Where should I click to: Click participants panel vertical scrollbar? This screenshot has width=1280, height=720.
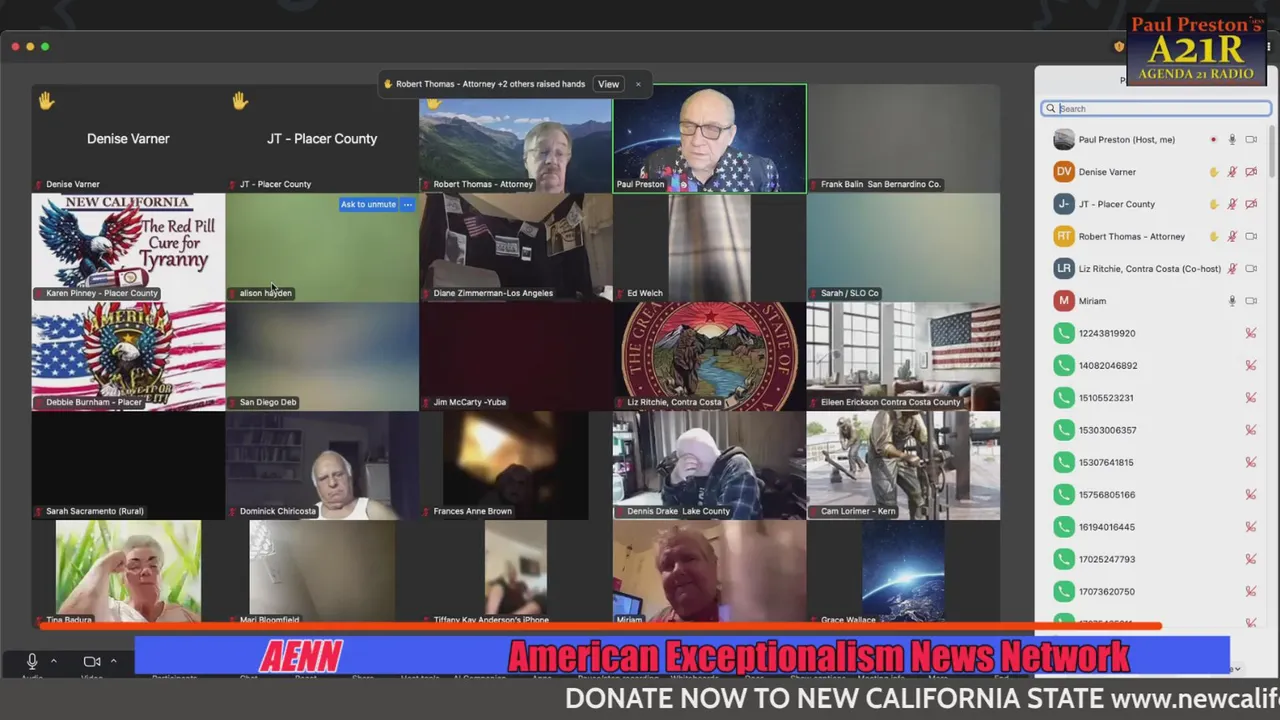pos(1272,150)
